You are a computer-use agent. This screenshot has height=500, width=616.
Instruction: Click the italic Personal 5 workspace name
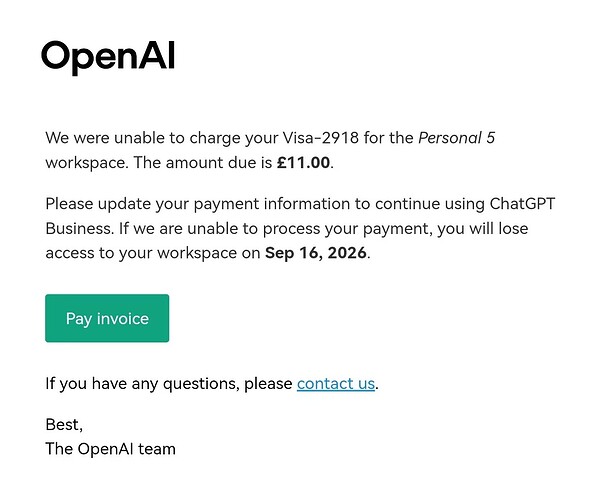[x=456, y=138]
